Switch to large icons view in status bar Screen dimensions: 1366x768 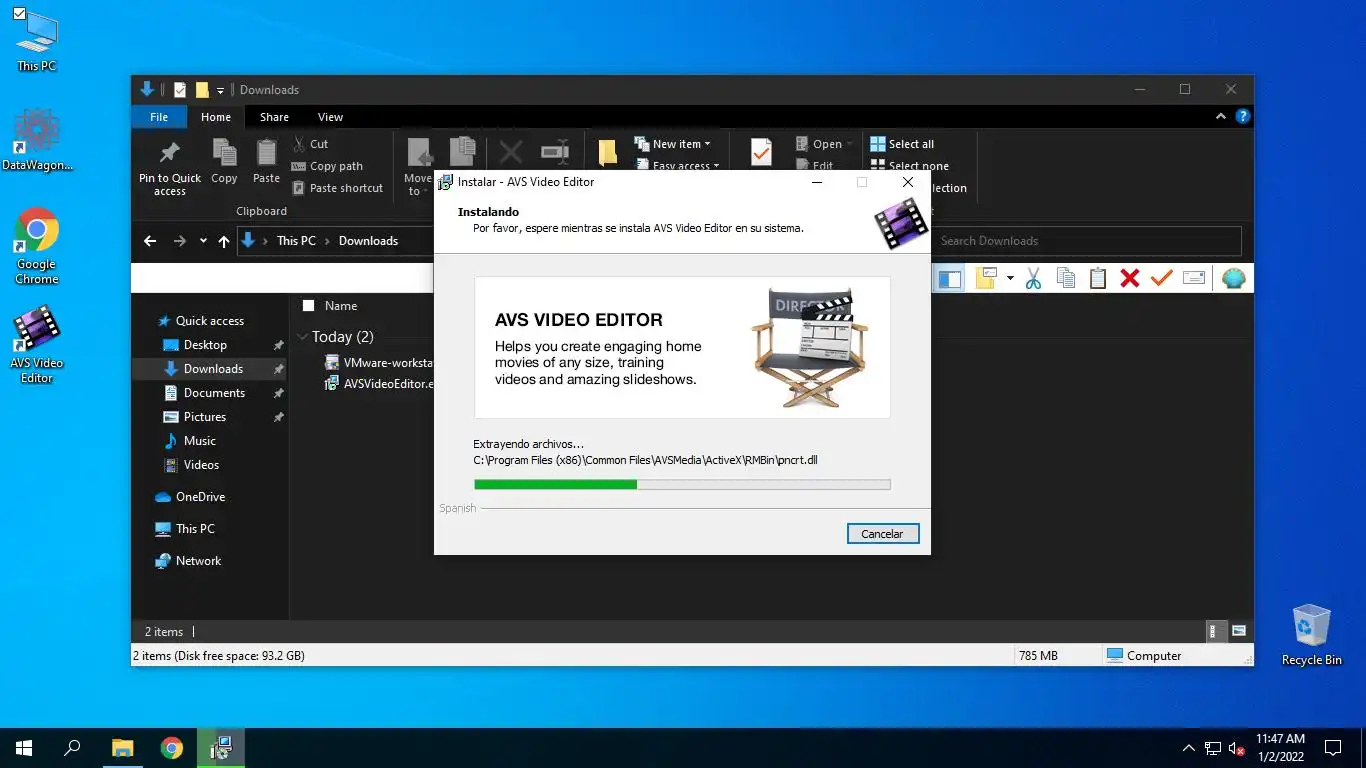click(1239, 631)
